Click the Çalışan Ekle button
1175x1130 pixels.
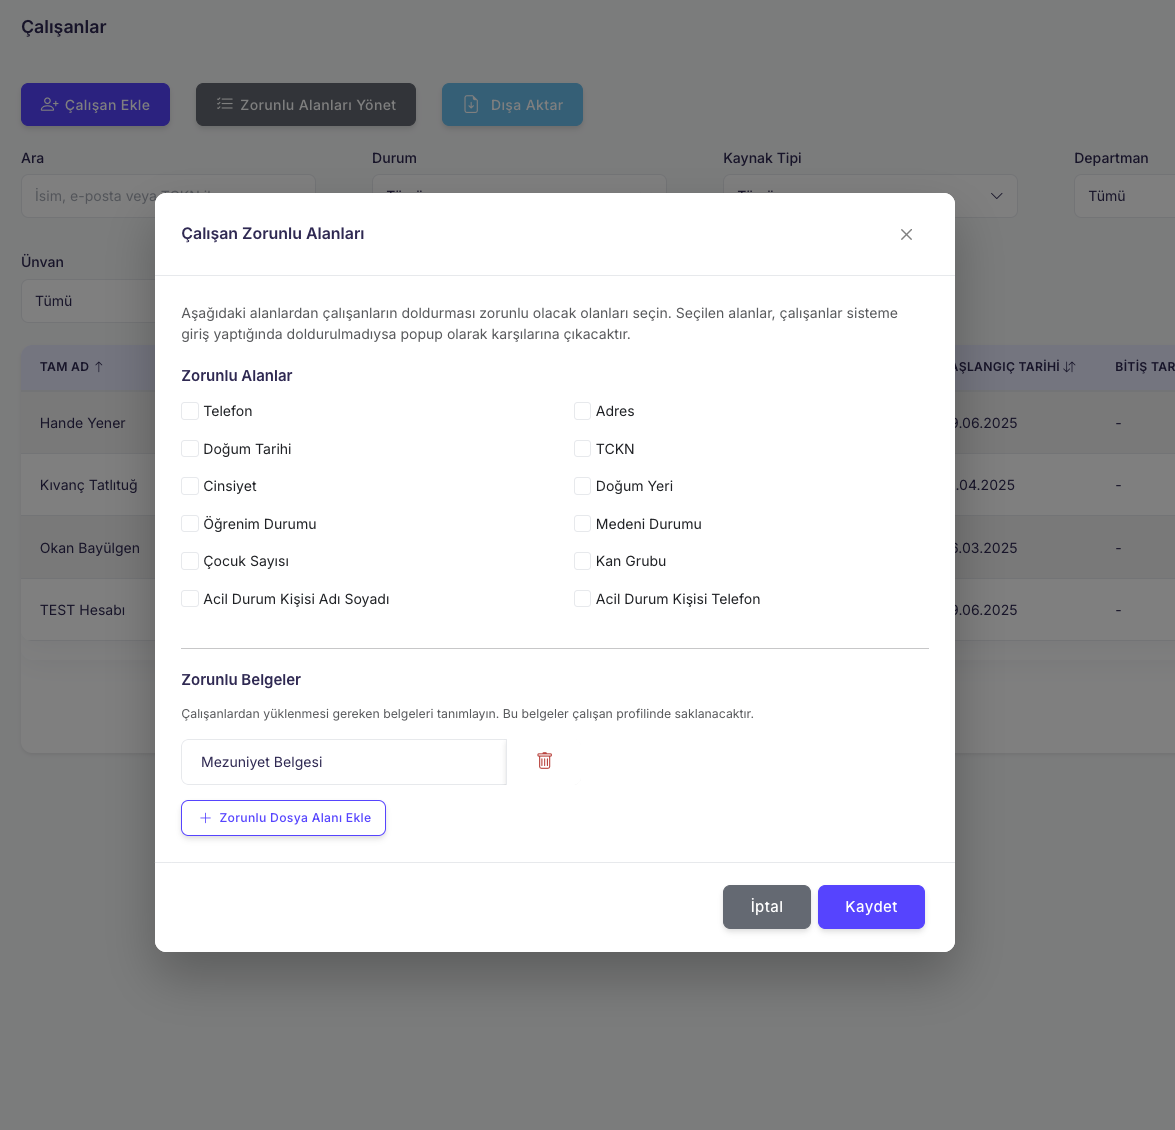coord(95,105)
